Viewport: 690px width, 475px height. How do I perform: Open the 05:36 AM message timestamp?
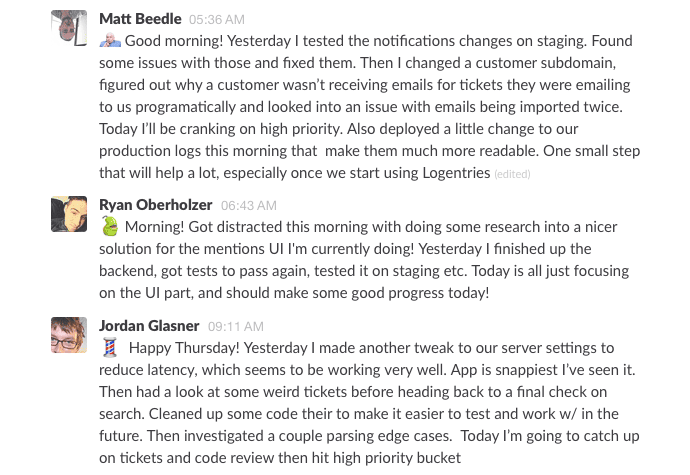click(217, 20)
